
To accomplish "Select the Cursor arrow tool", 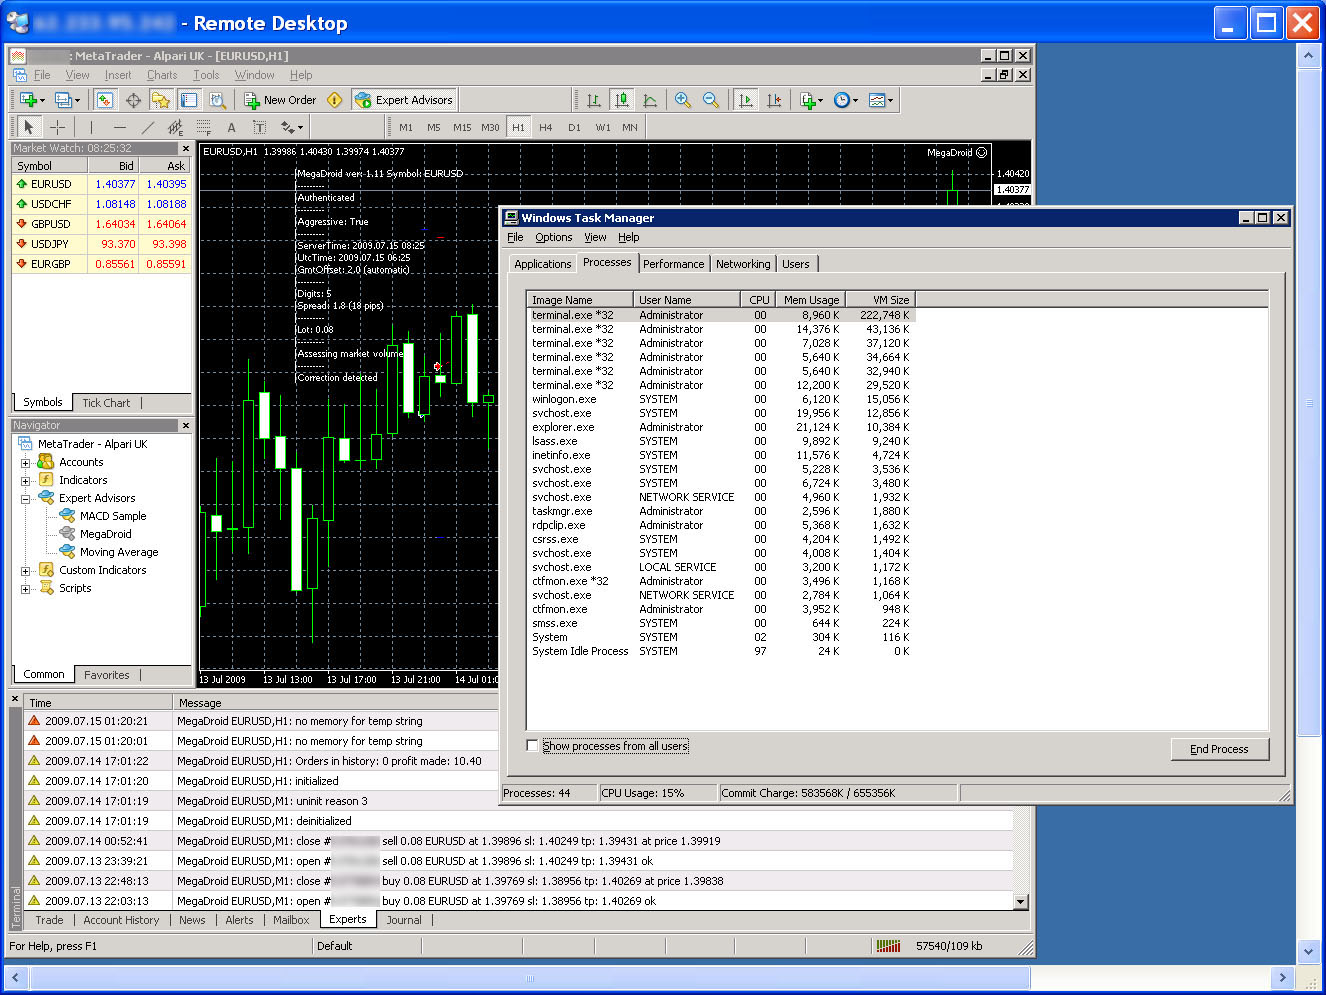I will pos(29,127).
